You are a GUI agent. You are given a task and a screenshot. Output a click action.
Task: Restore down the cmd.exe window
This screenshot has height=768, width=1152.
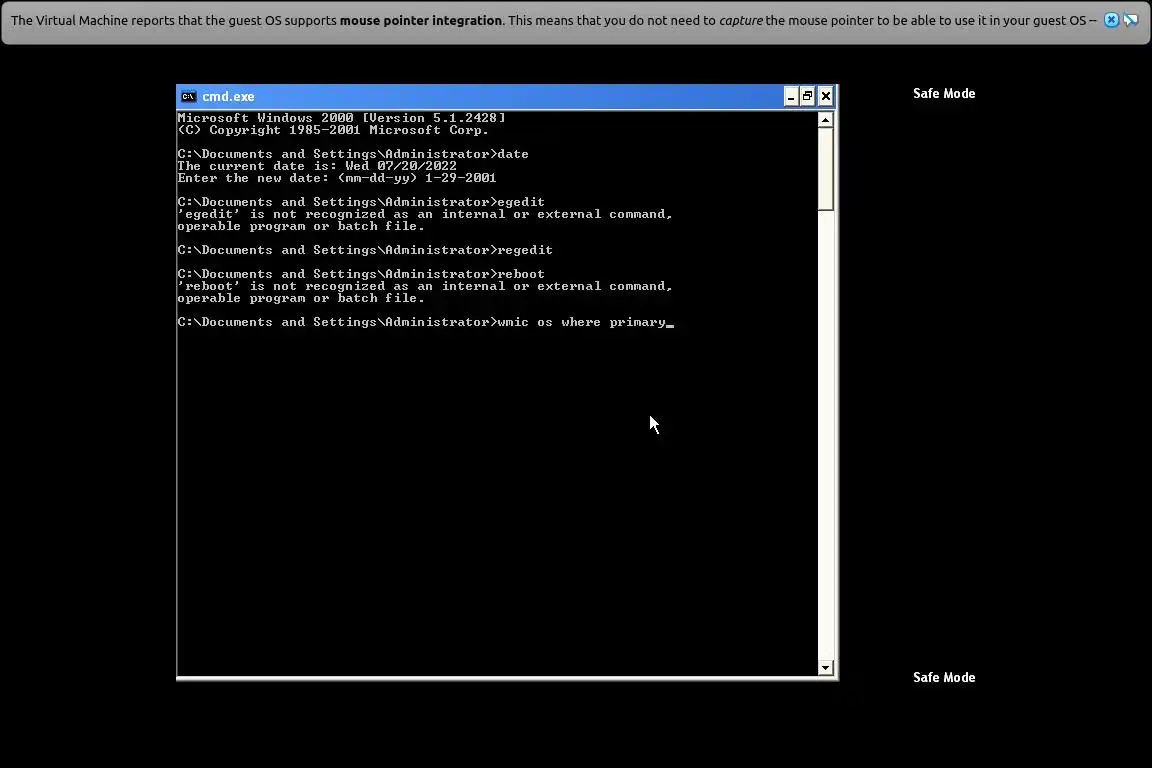click(807, 96)
